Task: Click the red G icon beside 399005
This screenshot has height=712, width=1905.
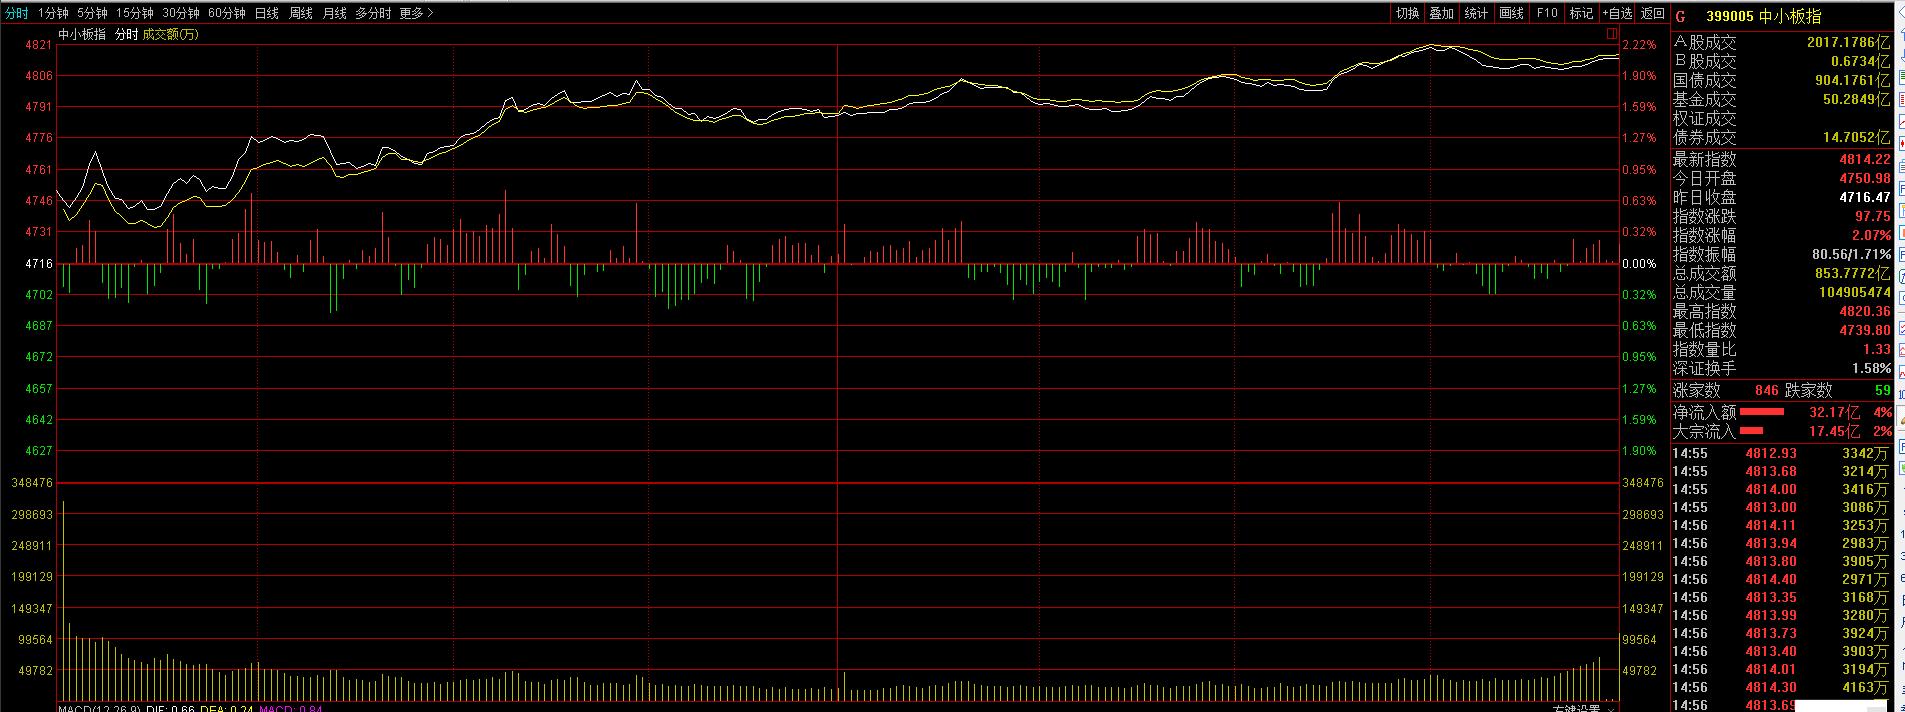Action: (1680, 16)
